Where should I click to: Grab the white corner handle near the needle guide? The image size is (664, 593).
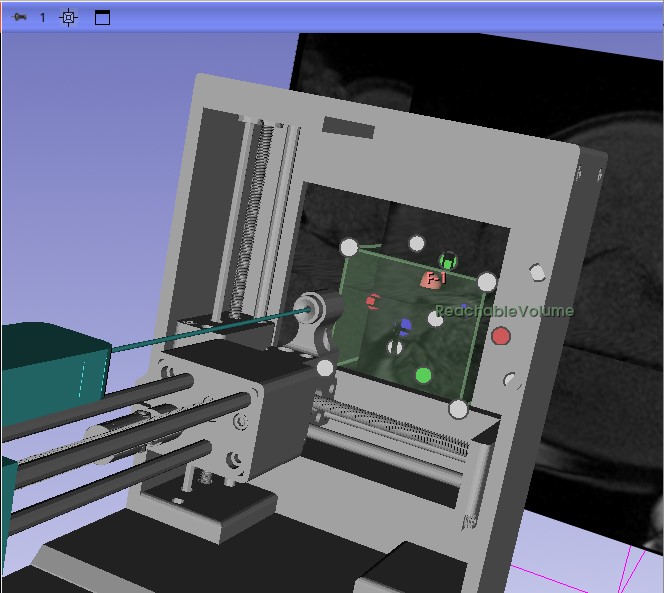click(325, 368)
